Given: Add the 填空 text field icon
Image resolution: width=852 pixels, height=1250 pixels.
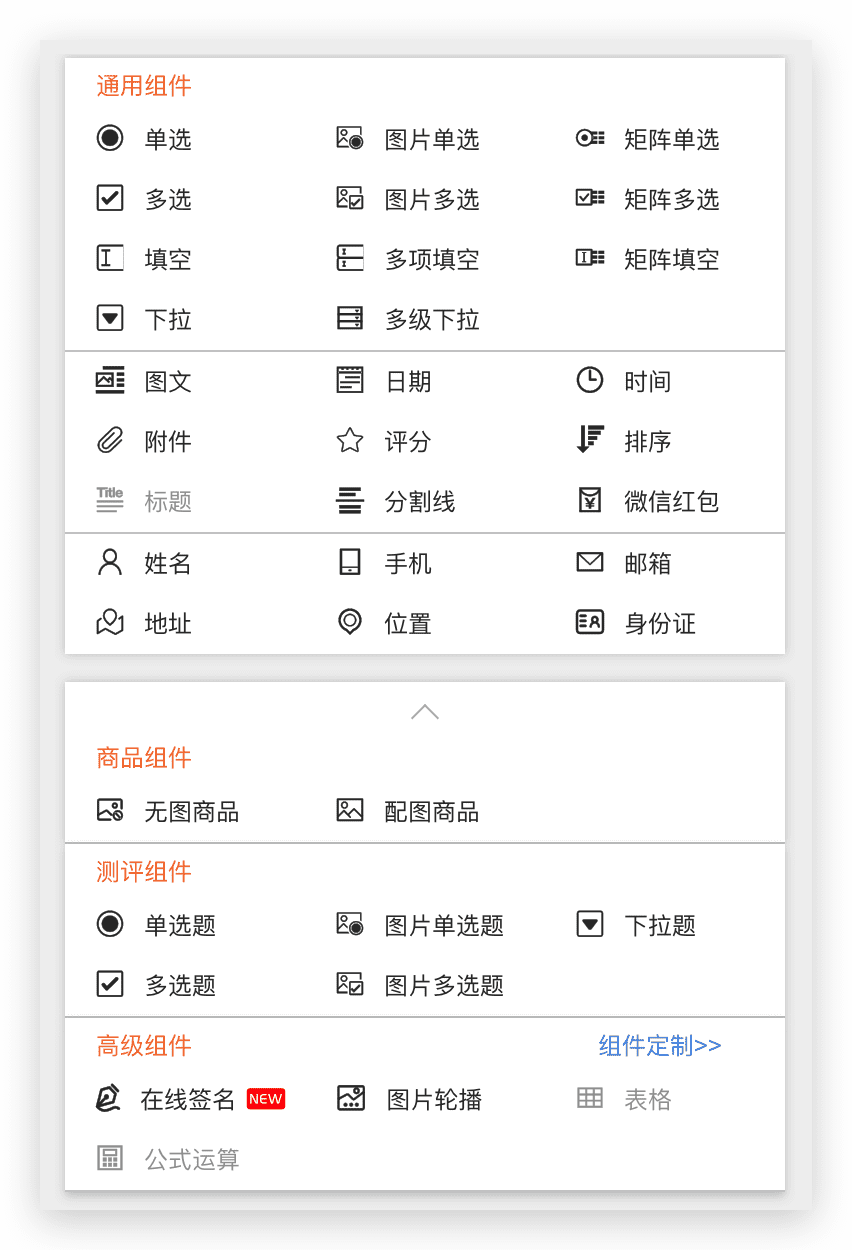Looking at the screenshot, I should (110, 258).
